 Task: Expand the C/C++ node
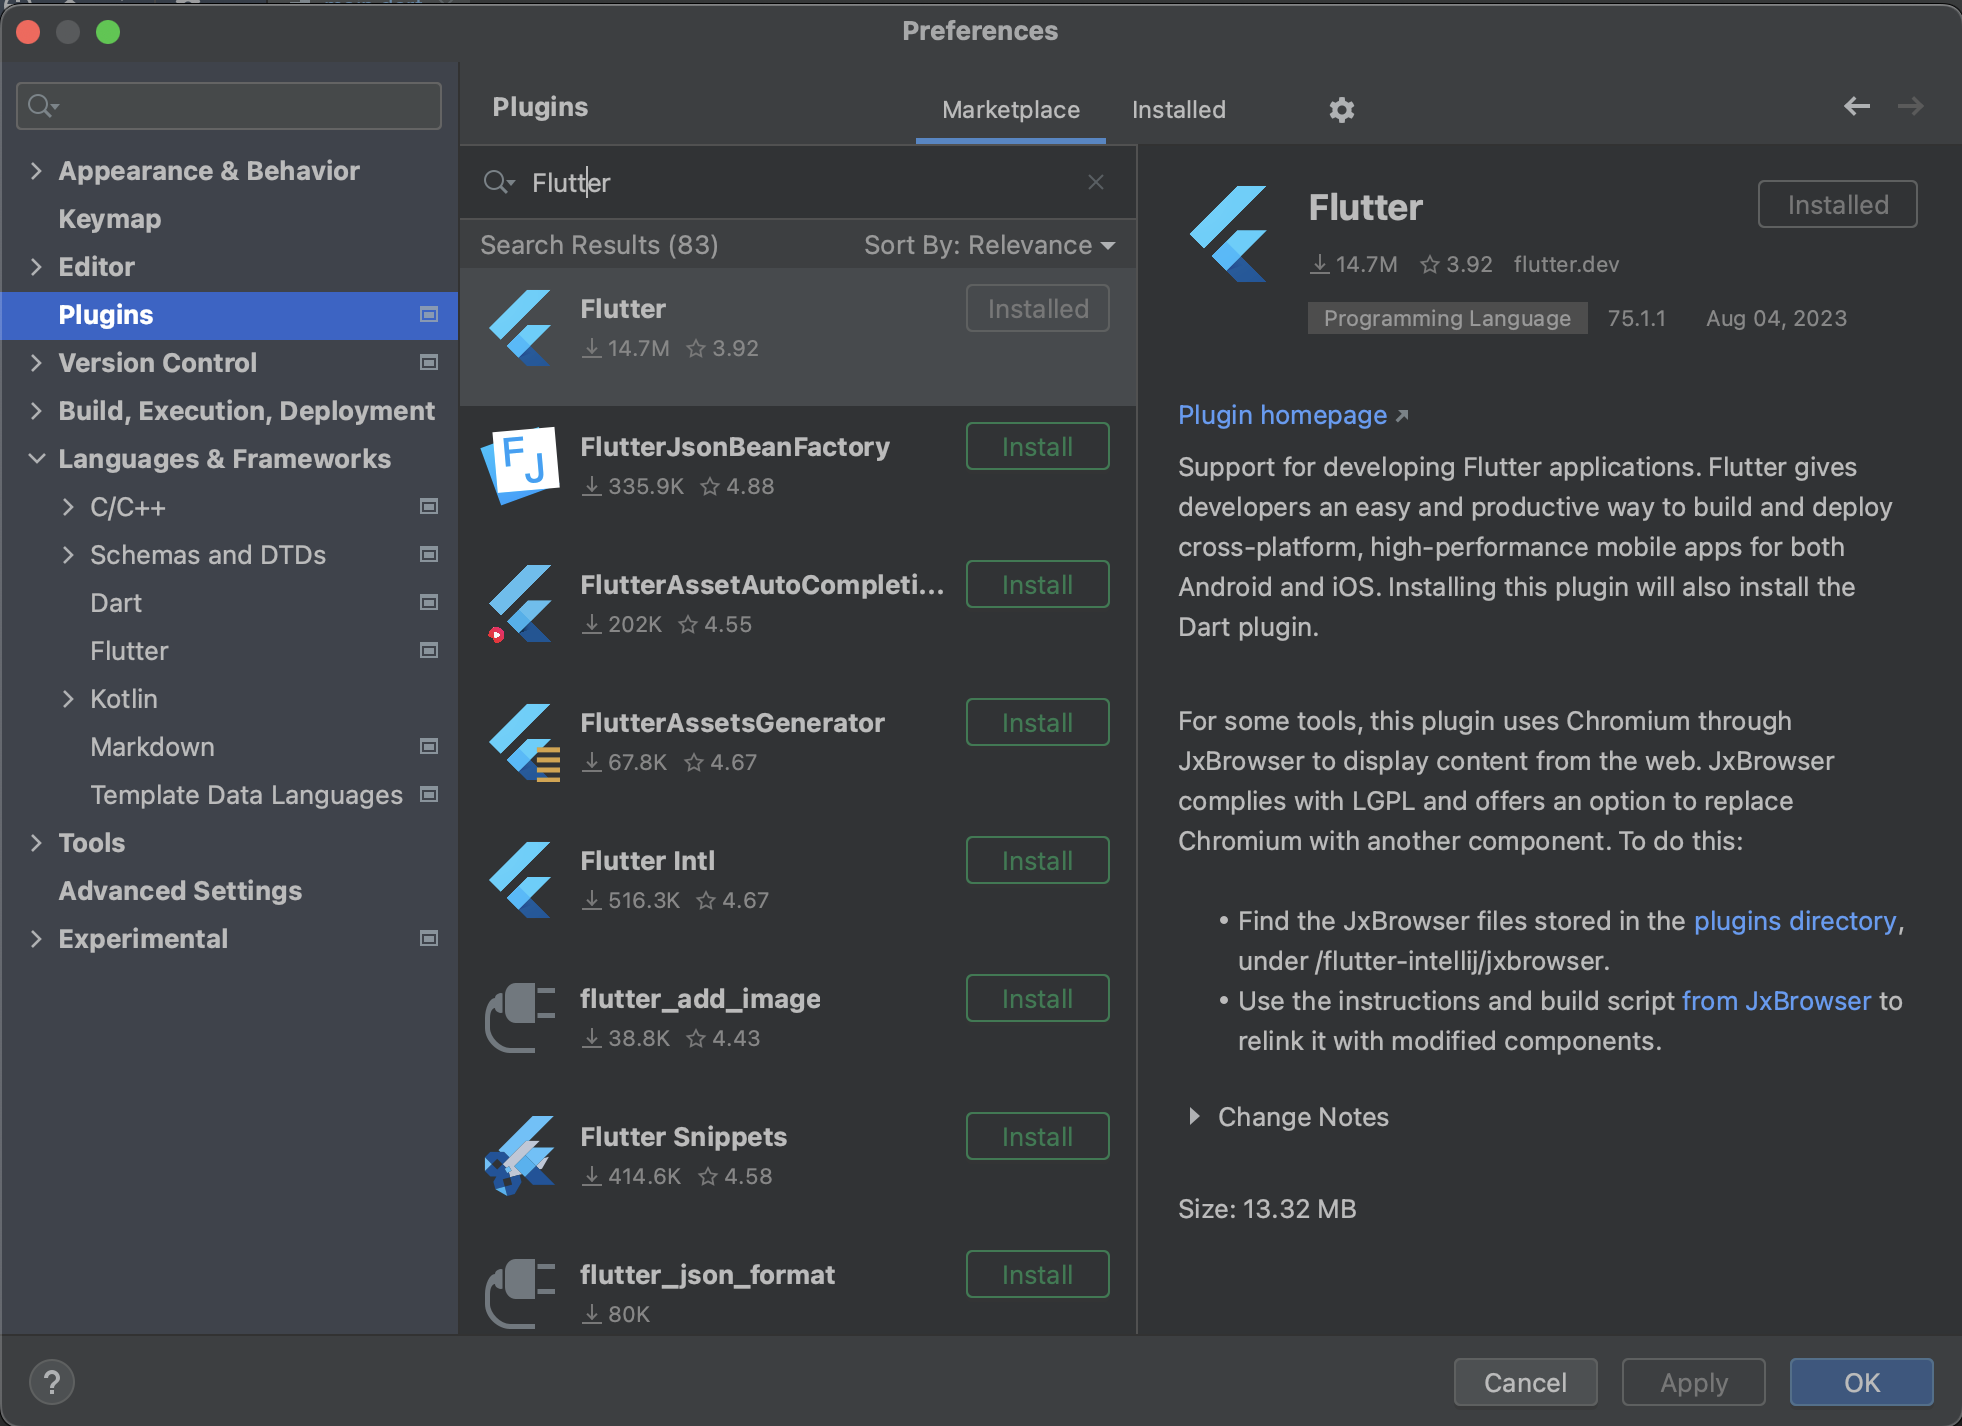68,507
